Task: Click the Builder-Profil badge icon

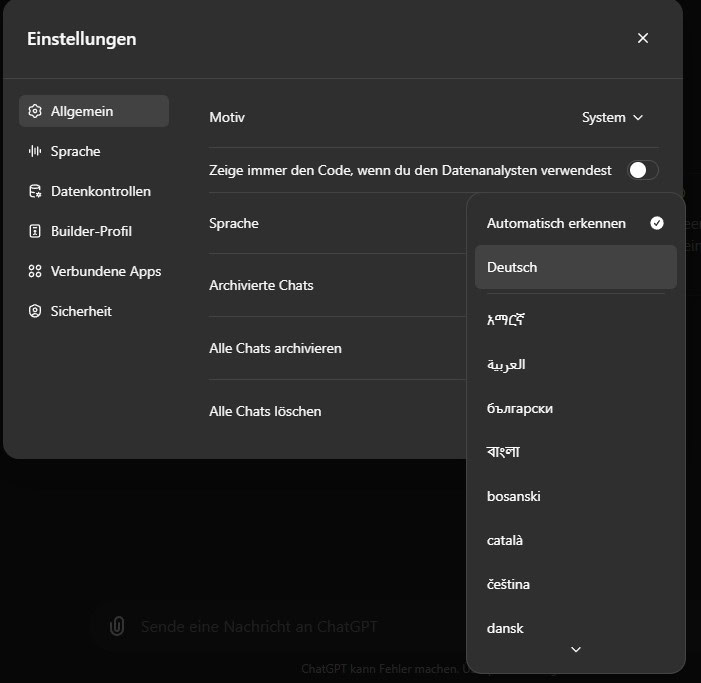Action: (35, 231)
